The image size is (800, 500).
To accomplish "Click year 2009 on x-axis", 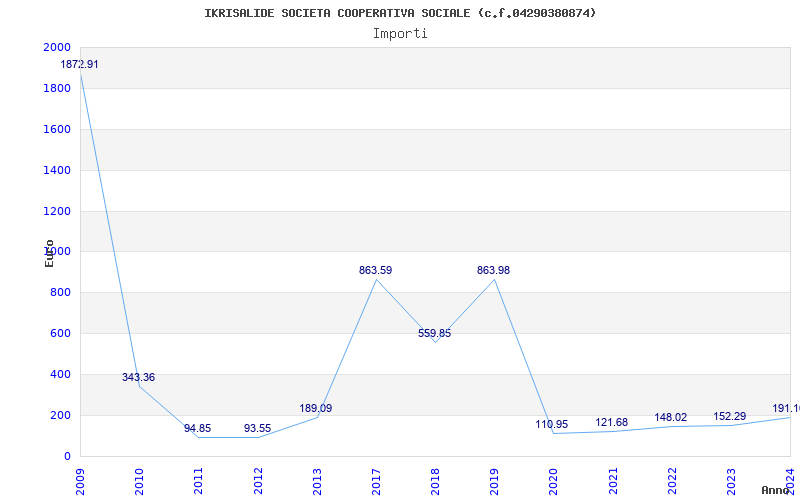I will pos(80,481).
